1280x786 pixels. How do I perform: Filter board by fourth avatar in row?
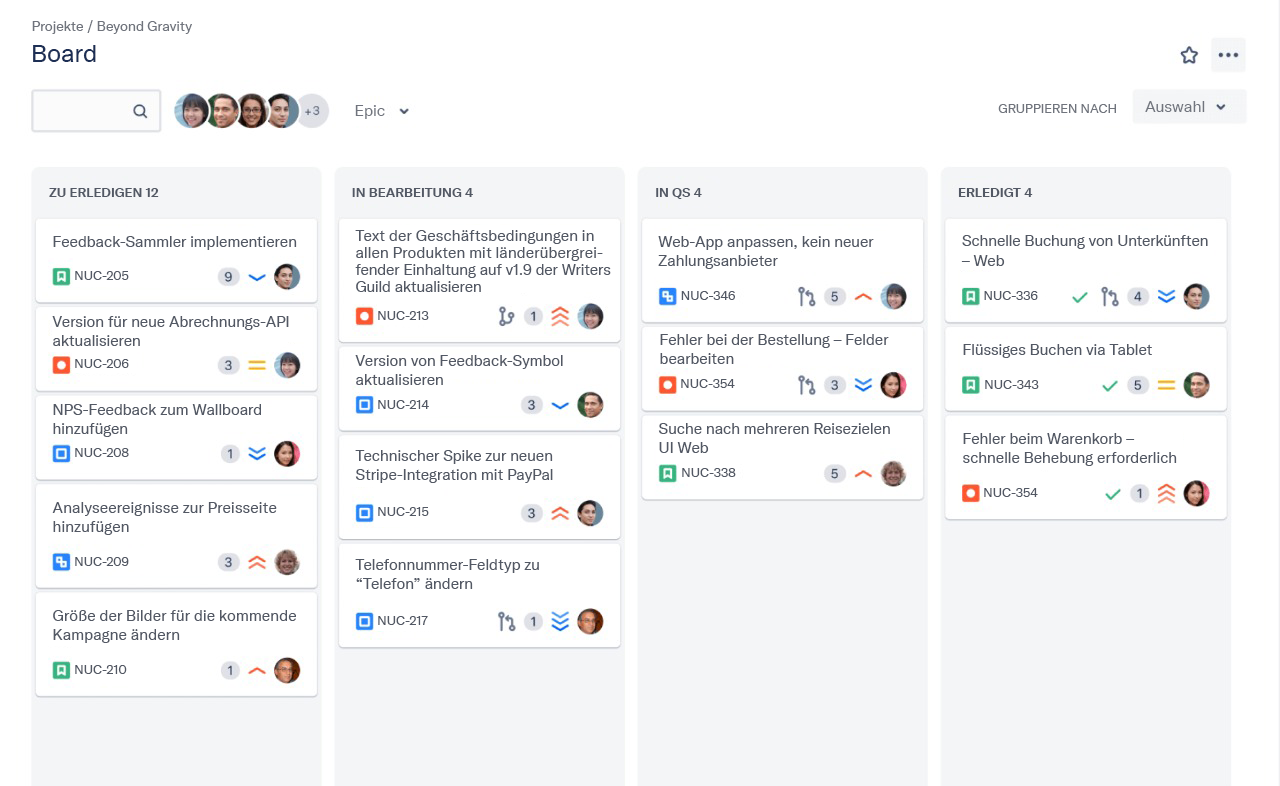click(x=282, y=111)
